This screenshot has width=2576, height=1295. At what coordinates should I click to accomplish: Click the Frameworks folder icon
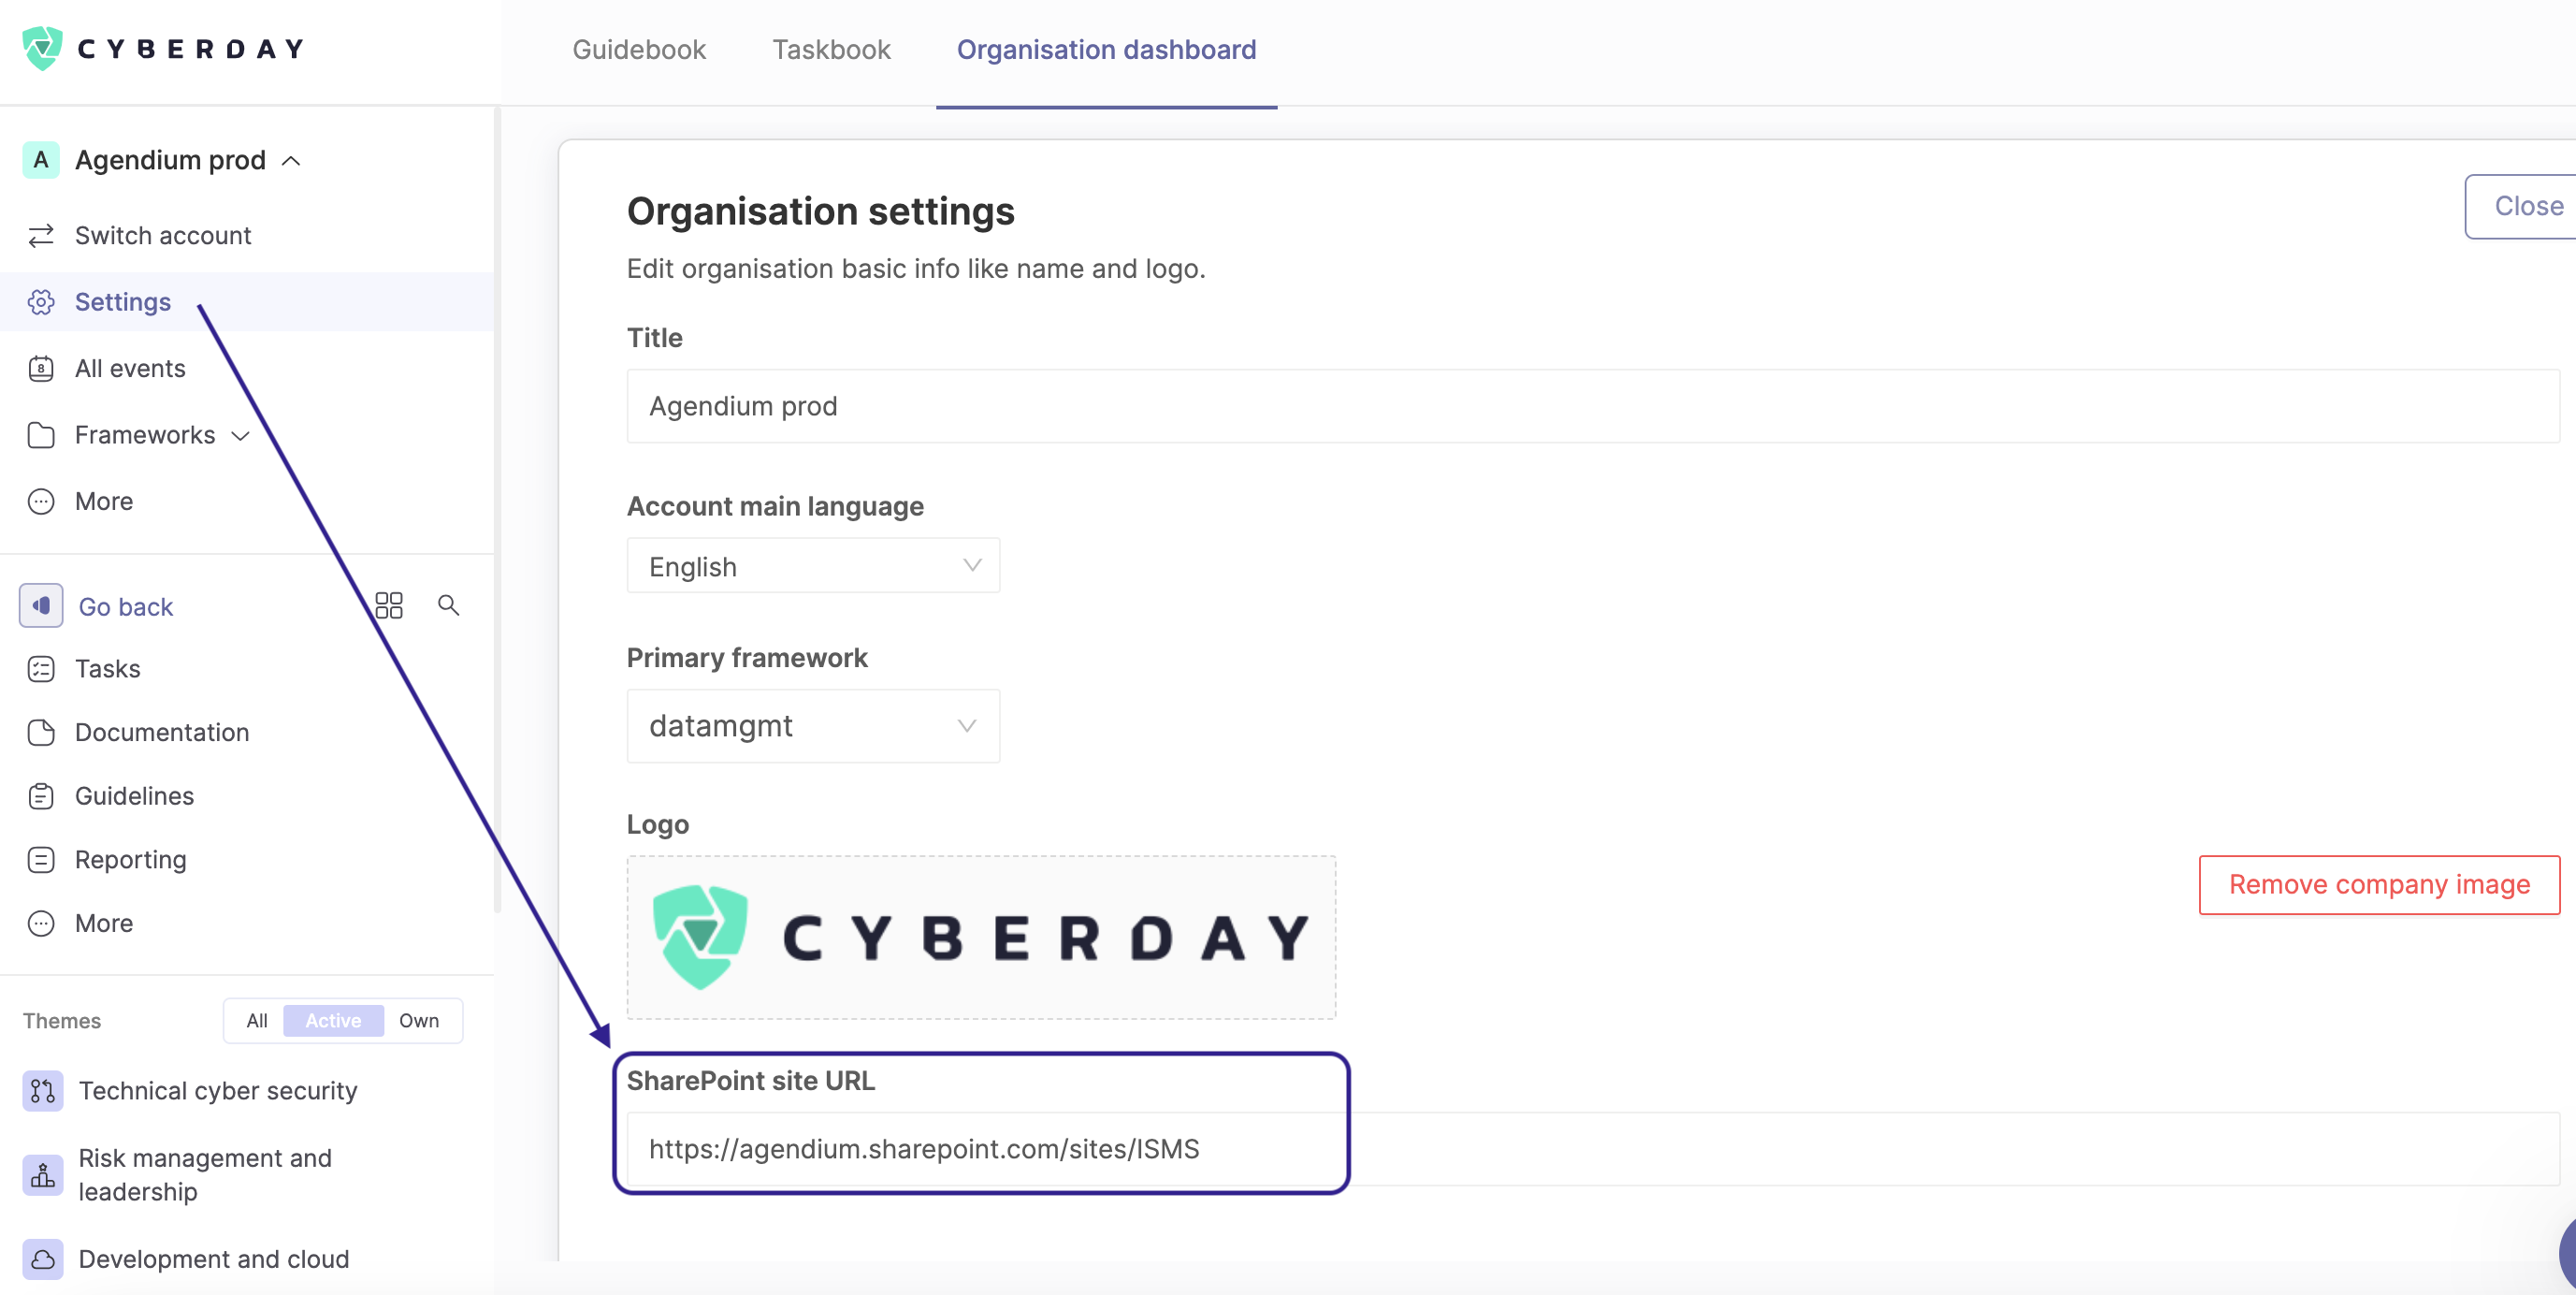pyautogui.click(x=41, y=435)
